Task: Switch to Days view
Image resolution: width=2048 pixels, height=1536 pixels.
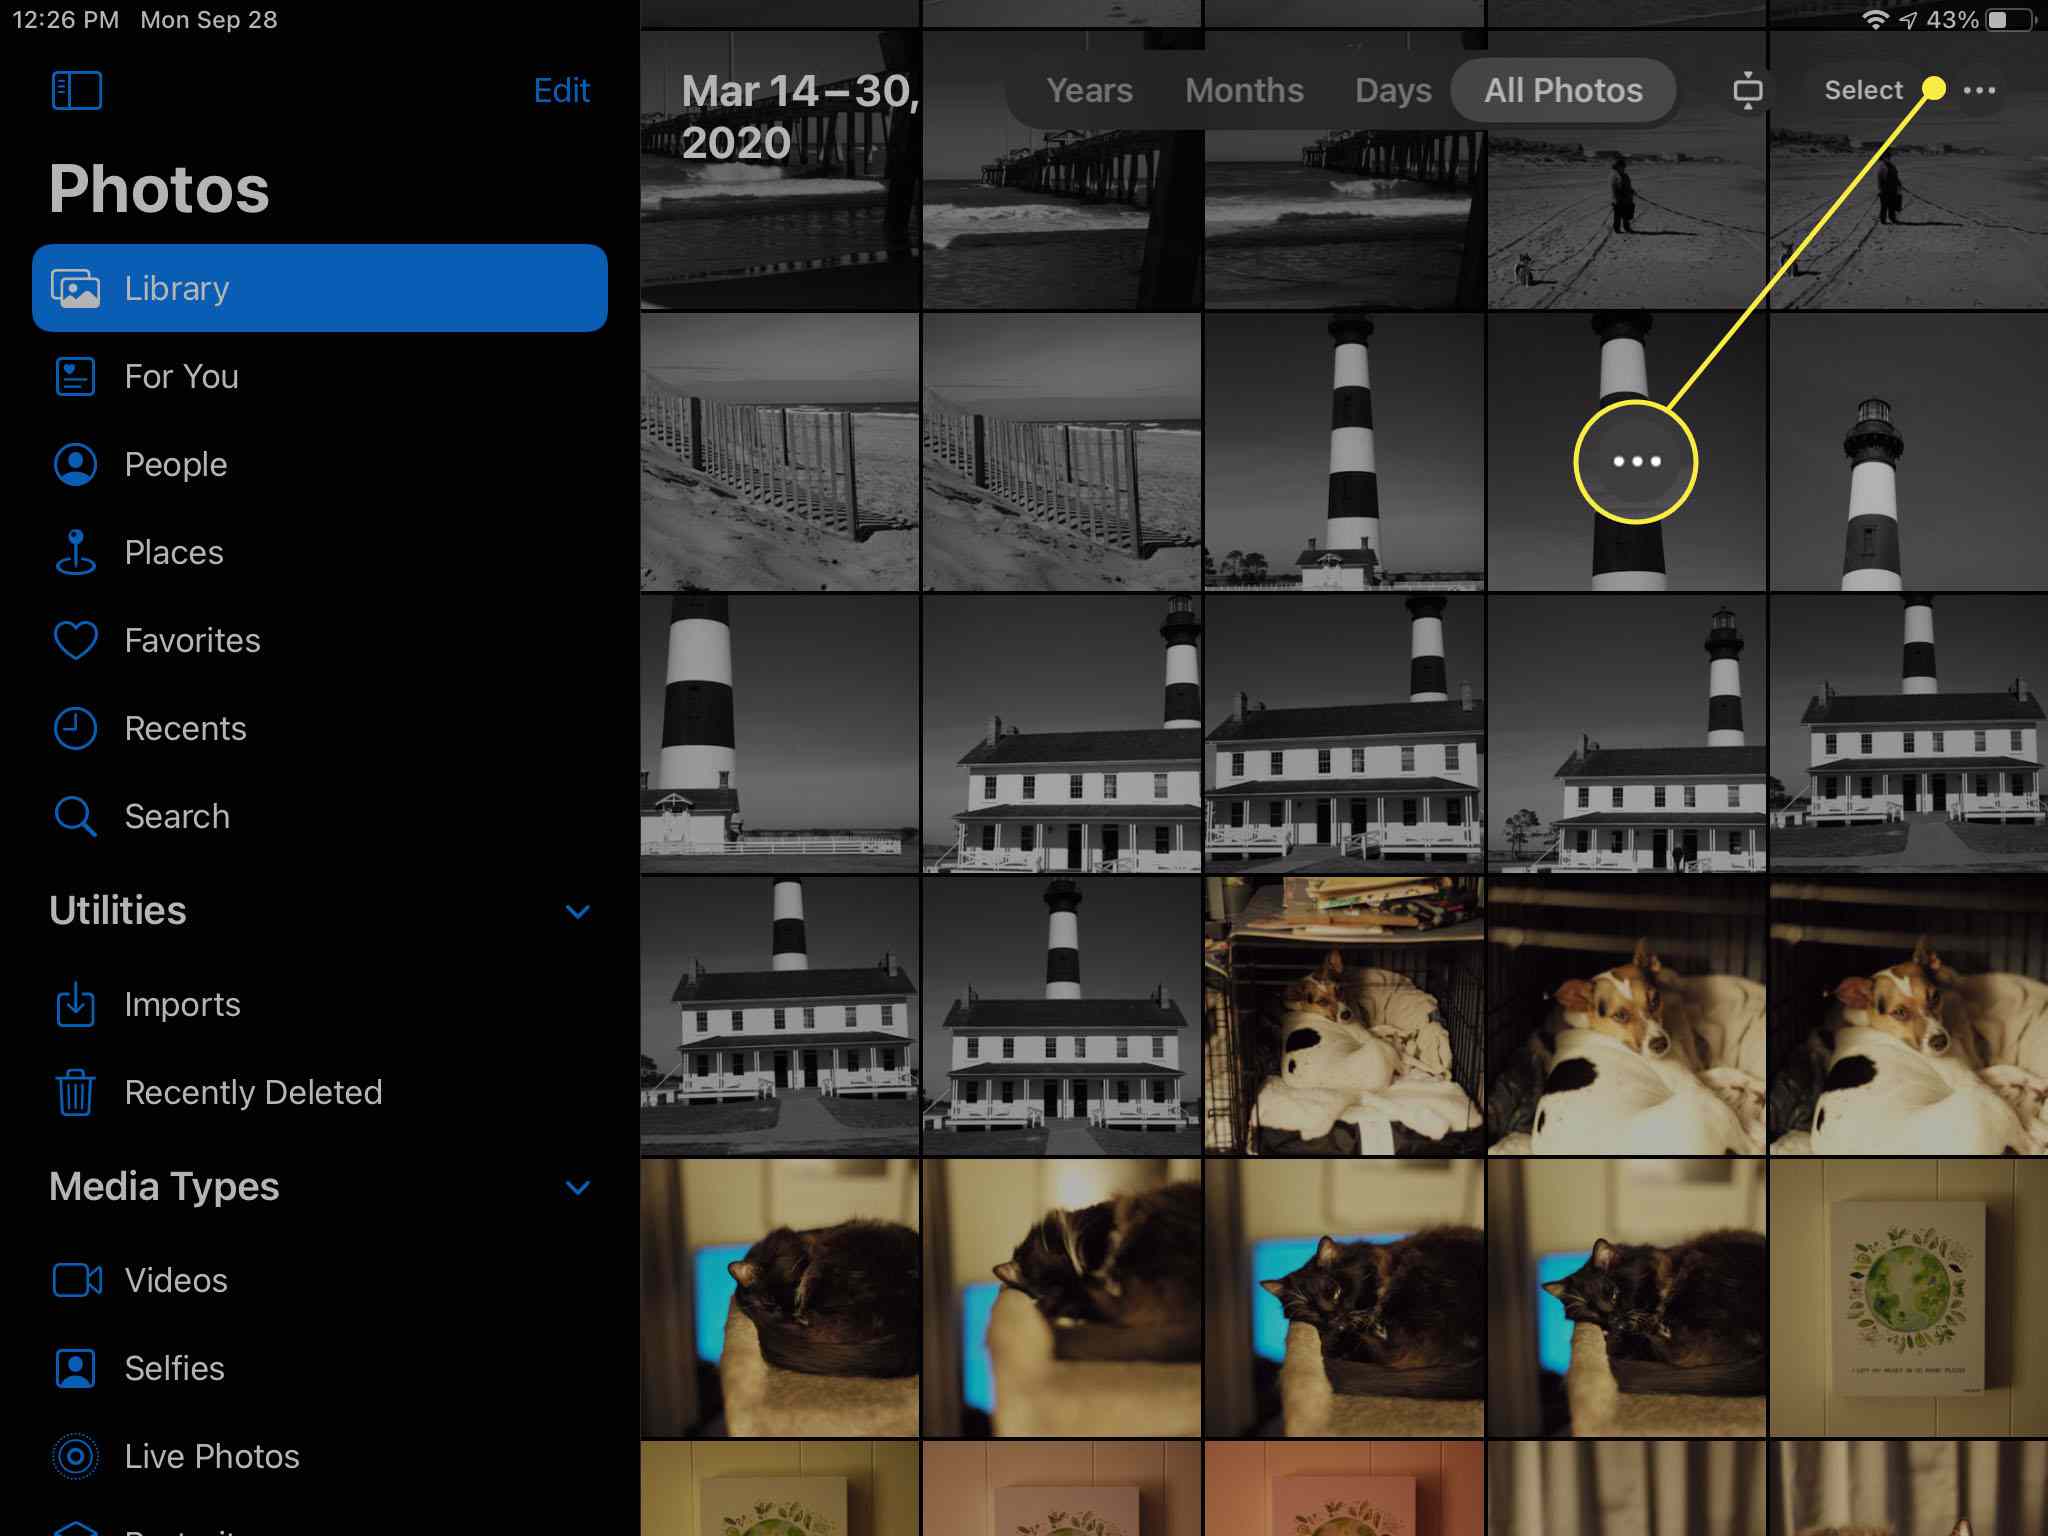Action: pos(1390,90)
